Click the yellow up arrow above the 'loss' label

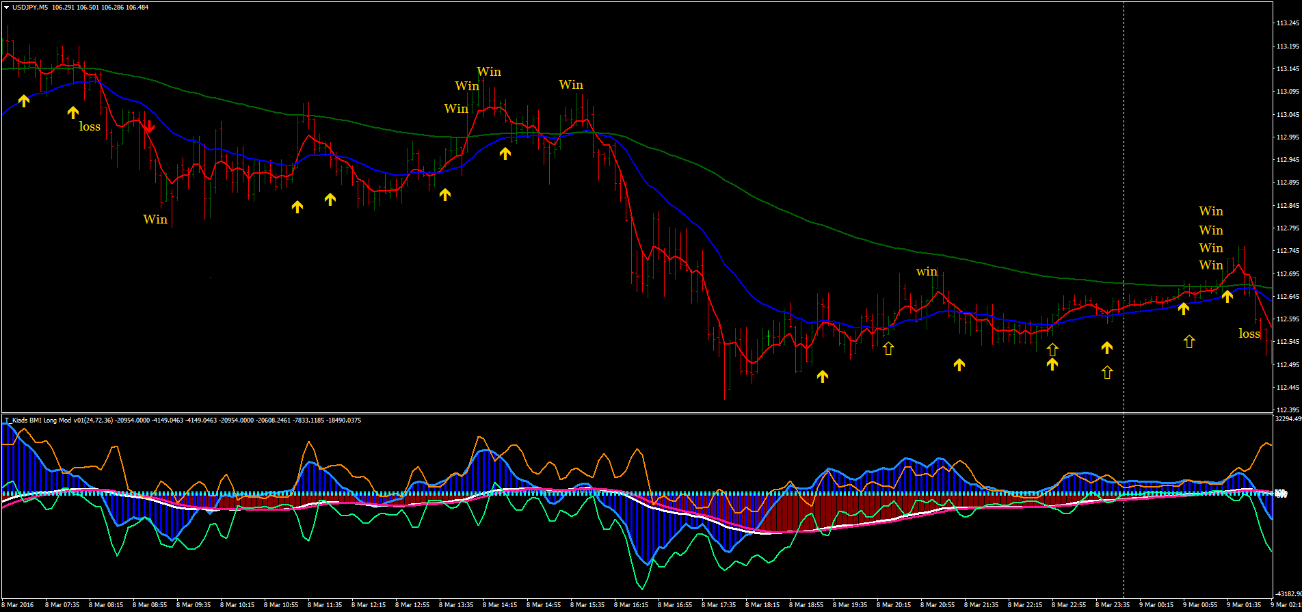point(73,112)
